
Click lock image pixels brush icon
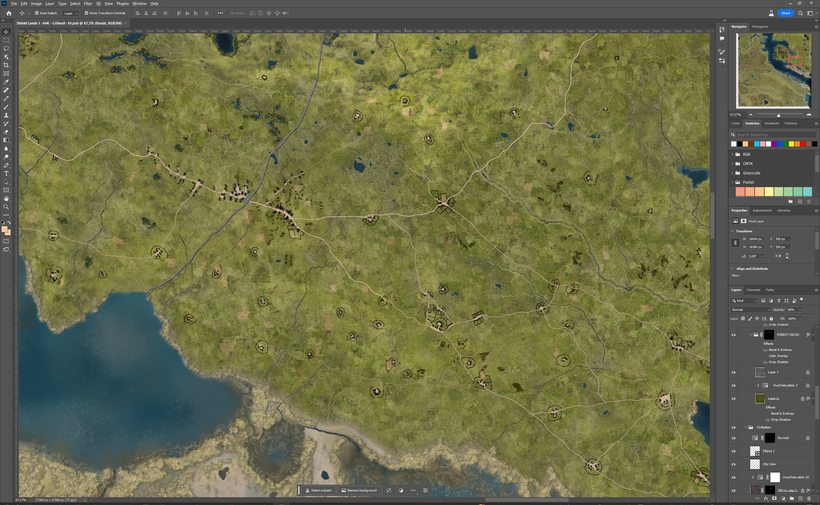750,318
